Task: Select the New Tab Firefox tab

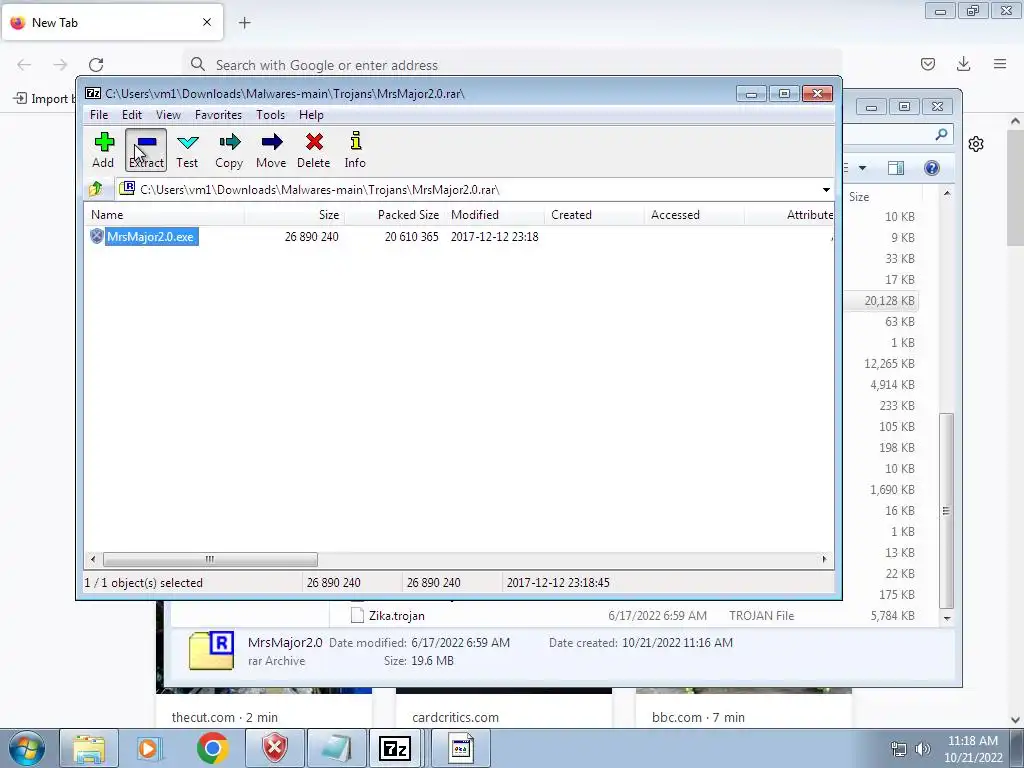Action: (113, 22)
